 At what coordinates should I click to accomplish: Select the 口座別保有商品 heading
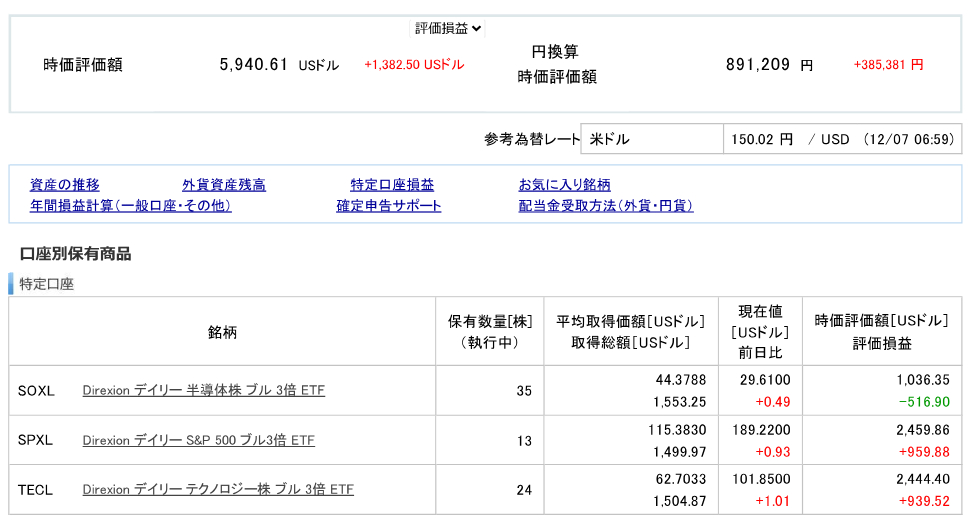[75, 254]
